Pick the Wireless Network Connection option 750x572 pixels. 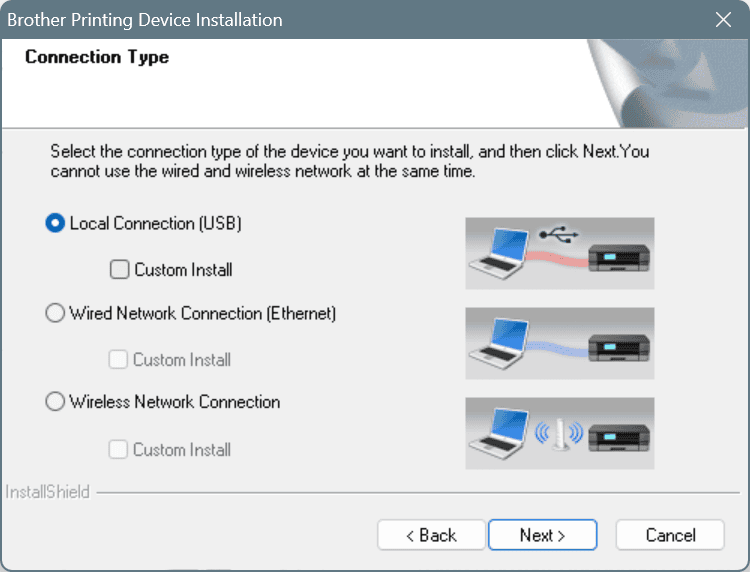tap(56, 402)
